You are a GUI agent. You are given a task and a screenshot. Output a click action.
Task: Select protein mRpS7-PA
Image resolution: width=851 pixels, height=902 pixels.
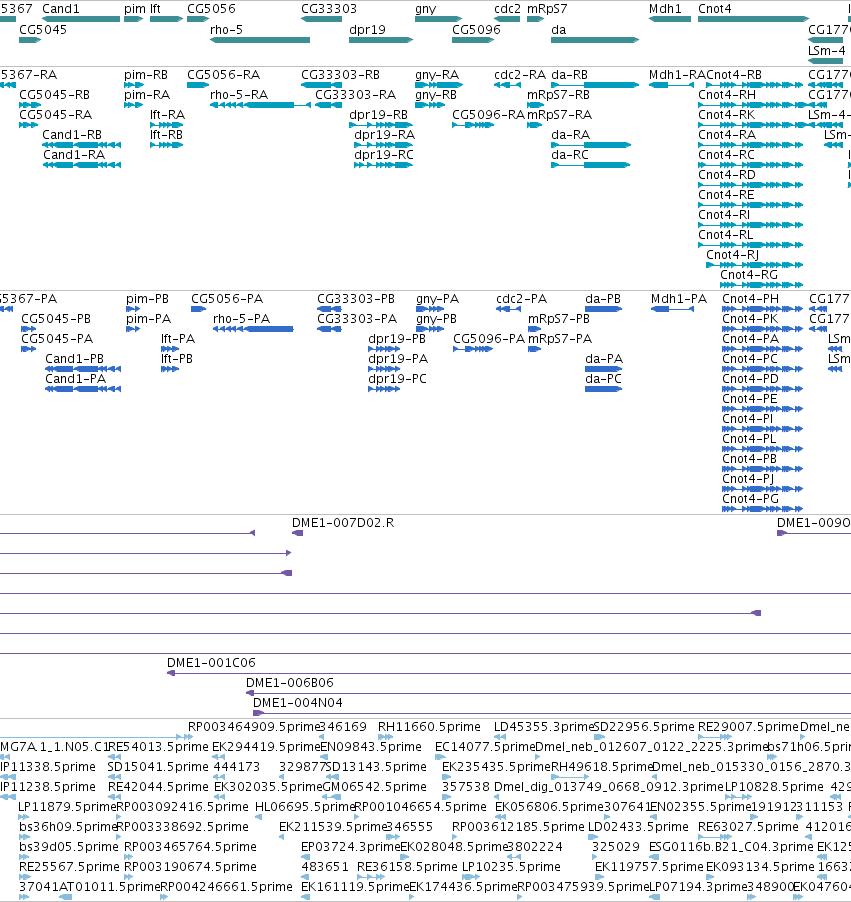tap(560, 338)
